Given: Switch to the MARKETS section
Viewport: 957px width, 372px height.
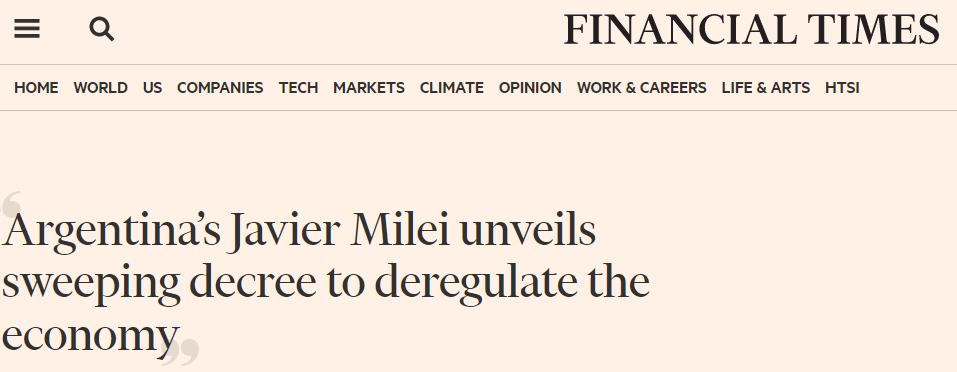Looking at the screenshot, I should pyautogui.click(x=369, y=88).
